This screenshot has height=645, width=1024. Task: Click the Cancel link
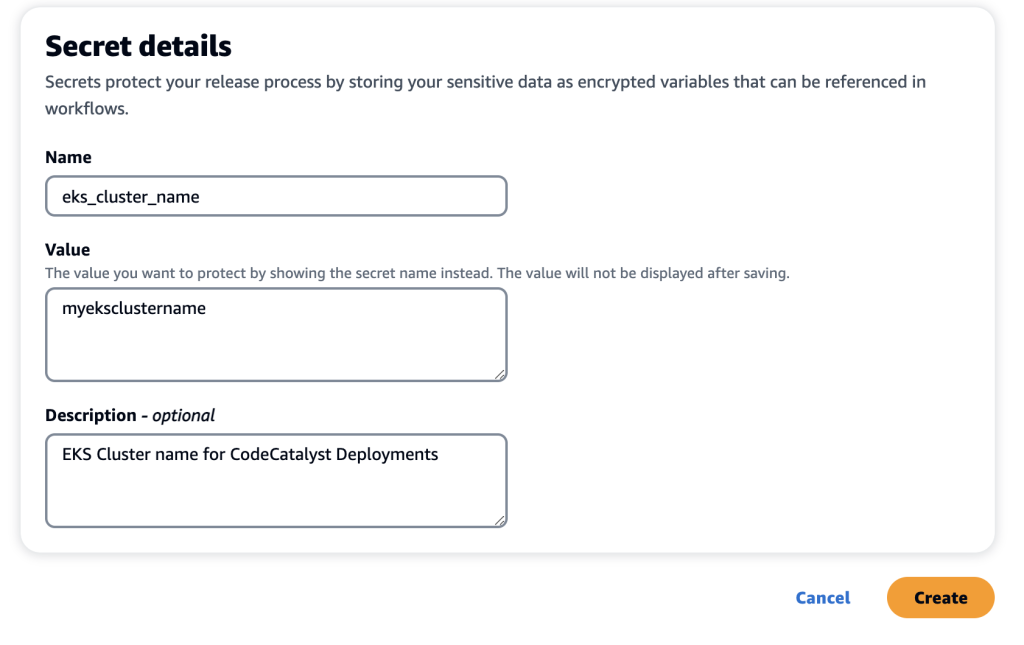[x=823, y=598]
